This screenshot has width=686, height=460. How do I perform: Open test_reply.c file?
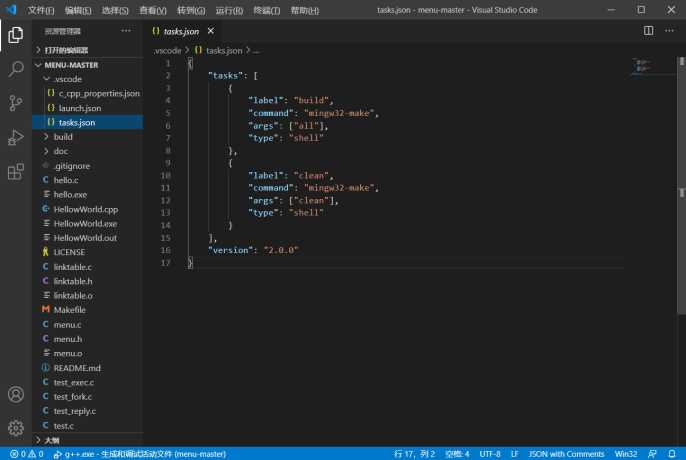[88, 411]
